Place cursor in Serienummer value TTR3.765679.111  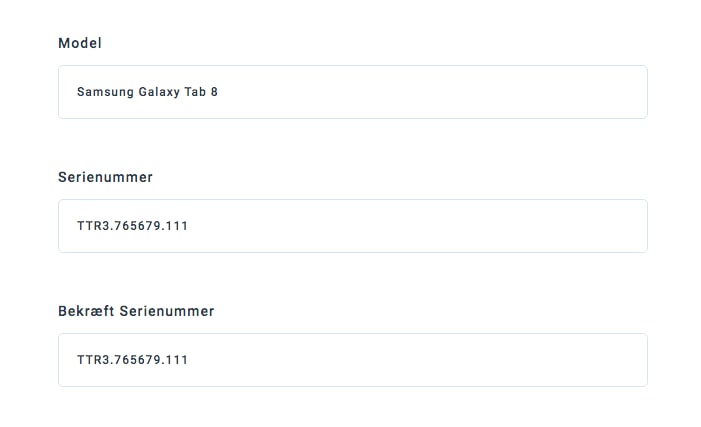[132, 226]
